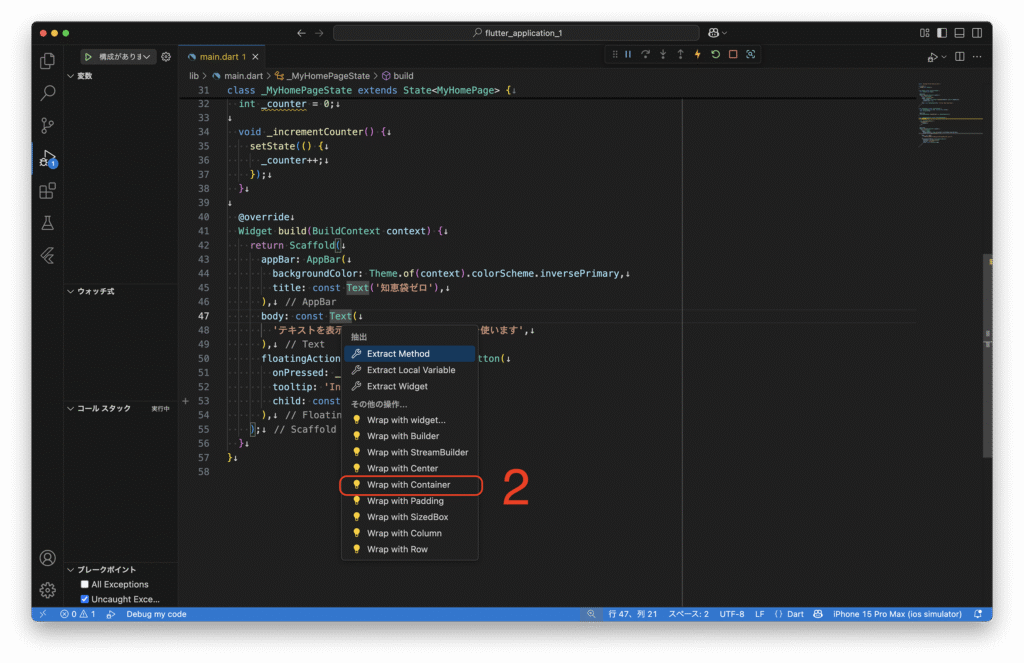This screenshot has height=663, width=1024.
Task: Stop the debug session
Action: click(733, 54)
